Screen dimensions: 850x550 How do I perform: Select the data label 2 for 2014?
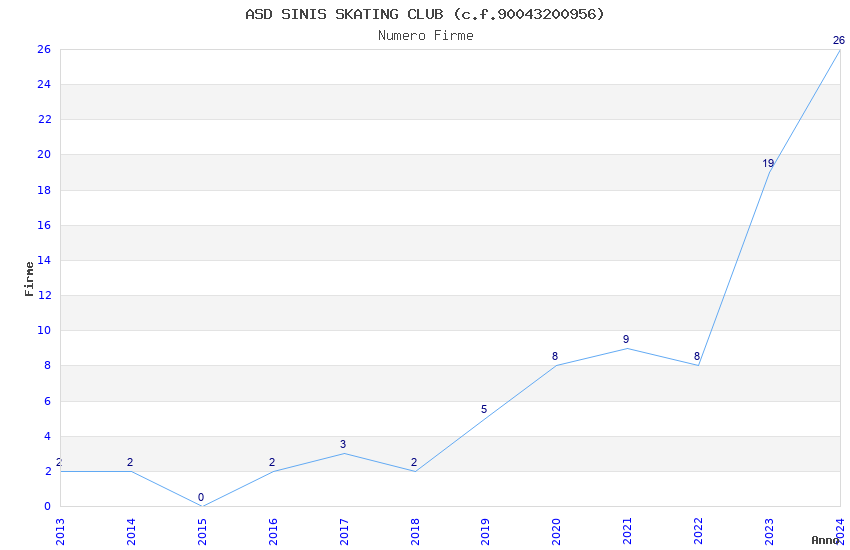(130, 462)
